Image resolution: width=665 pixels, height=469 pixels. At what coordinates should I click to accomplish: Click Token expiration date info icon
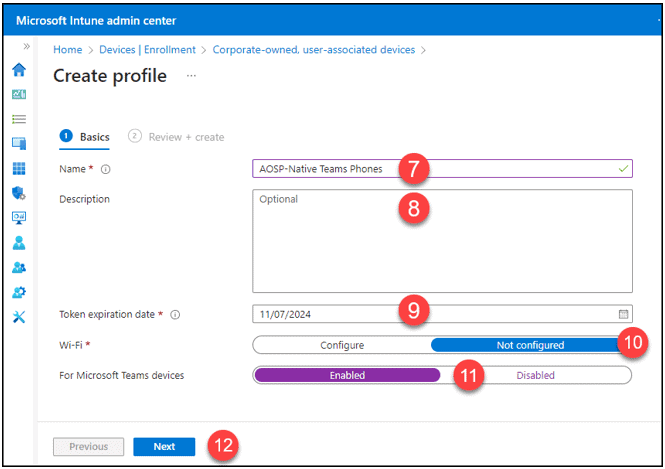(x=175, y=315)
